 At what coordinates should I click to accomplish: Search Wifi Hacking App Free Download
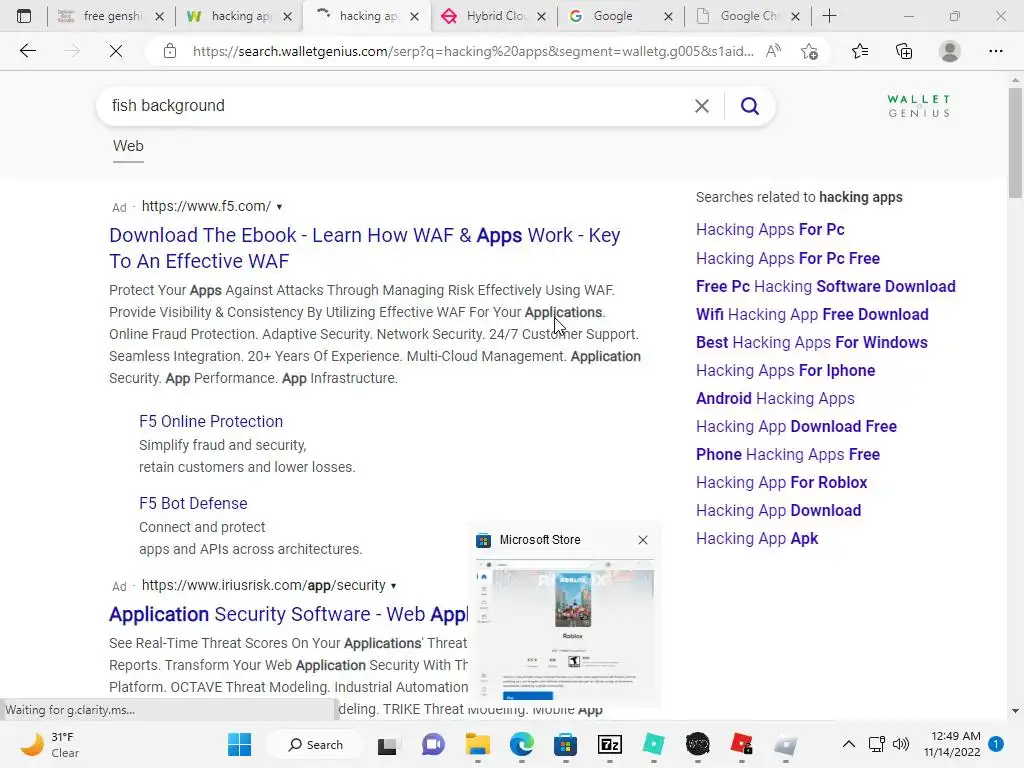click(812, 314)
